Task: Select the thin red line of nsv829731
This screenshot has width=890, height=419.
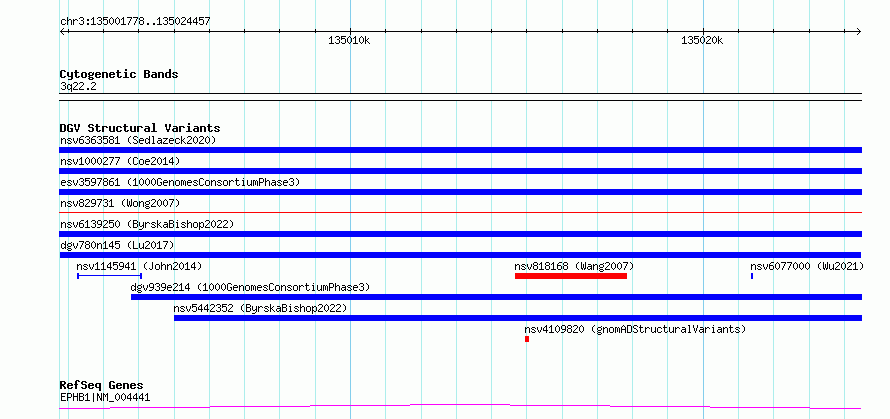Action: coord(460,212)
